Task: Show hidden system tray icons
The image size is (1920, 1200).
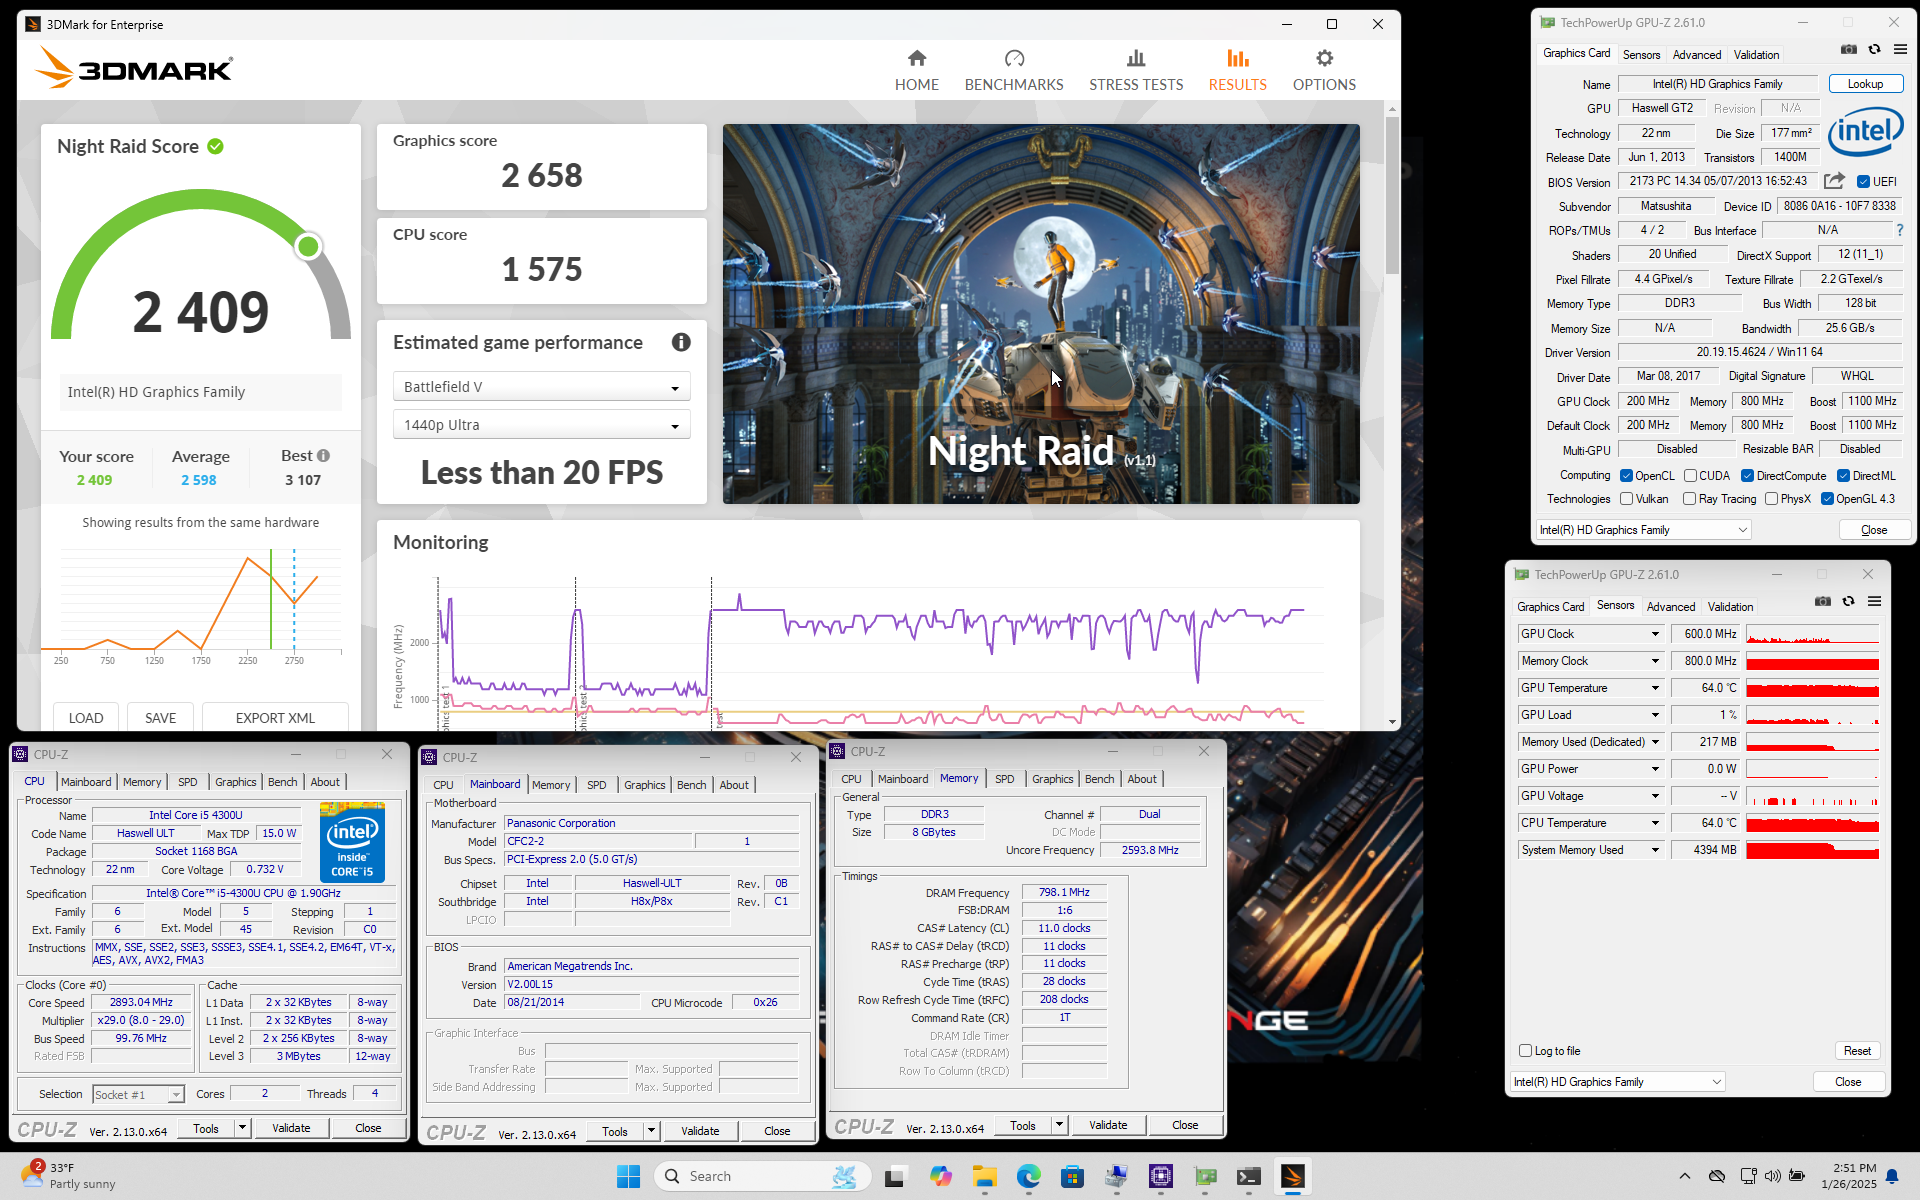Action: pos(1685,1176)
